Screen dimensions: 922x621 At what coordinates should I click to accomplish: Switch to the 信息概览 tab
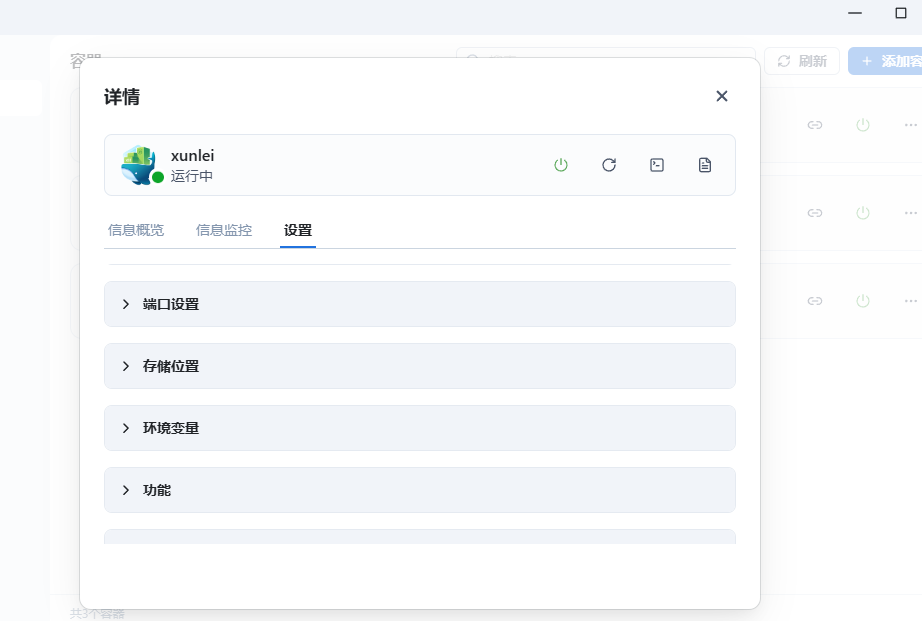tap(136, 229)
